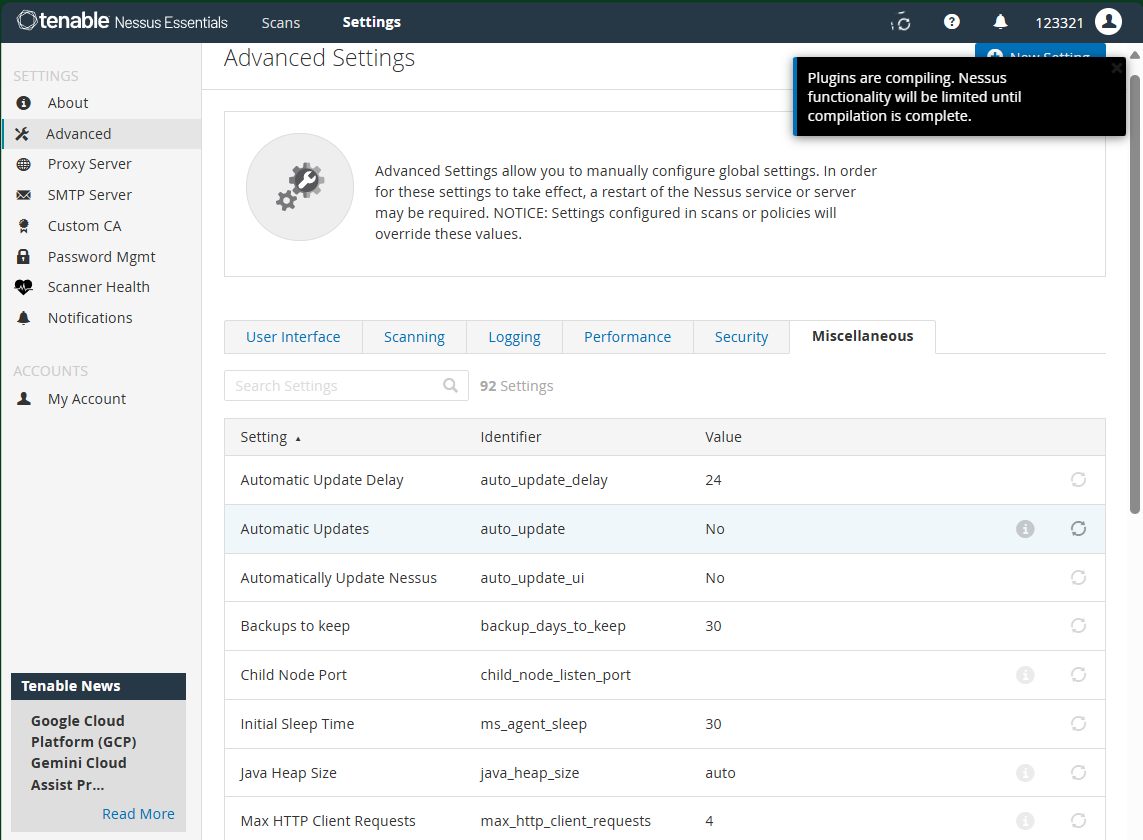The width and height of the screenshot is (1143, 840).
Task: Click the Search Settings input field
Action: click(335, 386)
